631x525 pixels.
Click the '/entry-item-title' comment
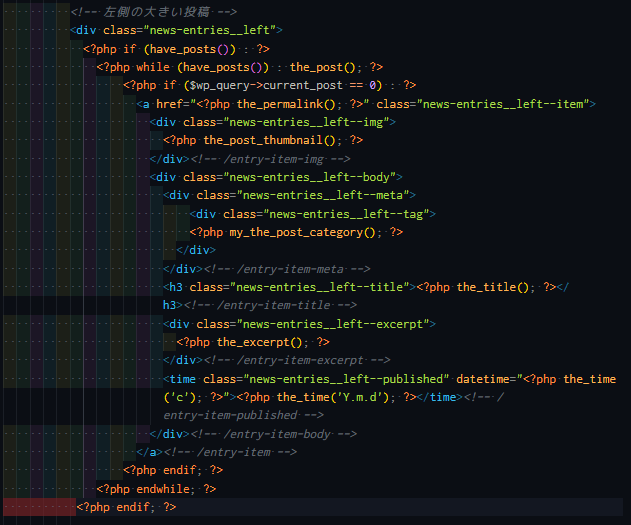(x=270, y=305)
